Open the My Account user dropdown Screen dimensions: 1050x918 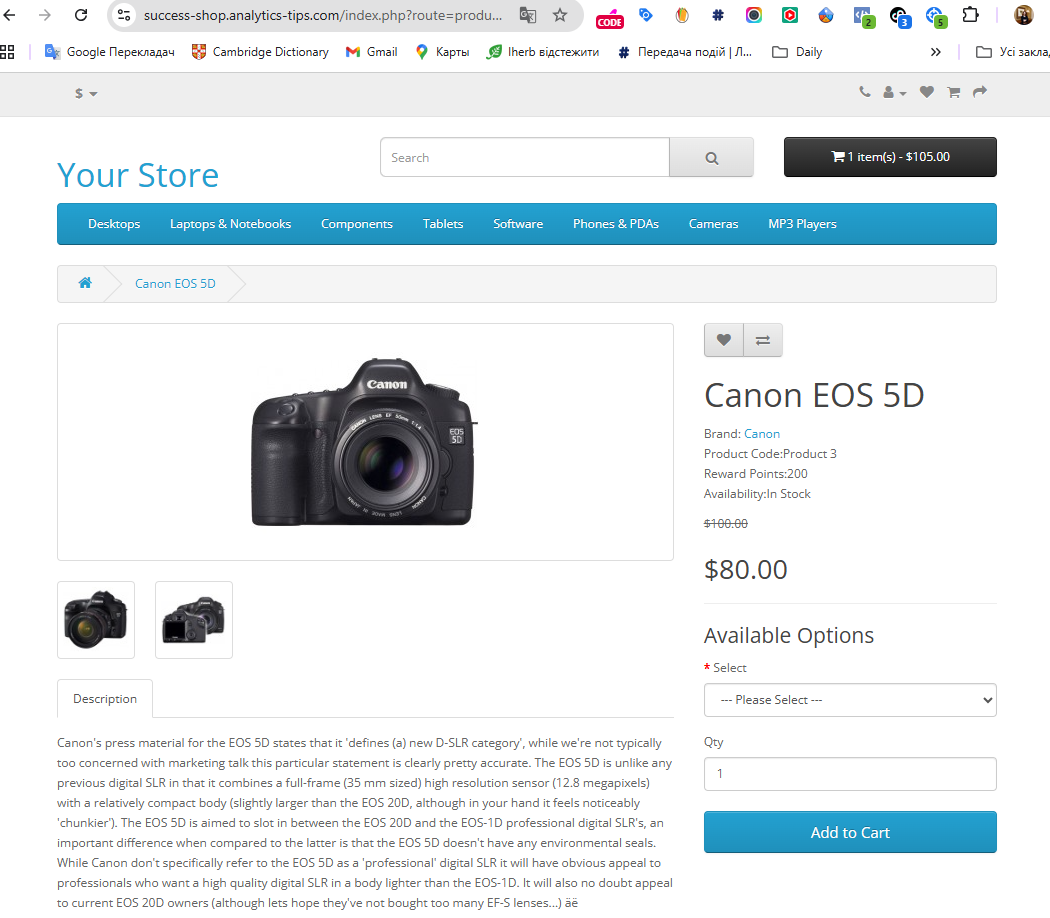894,92
